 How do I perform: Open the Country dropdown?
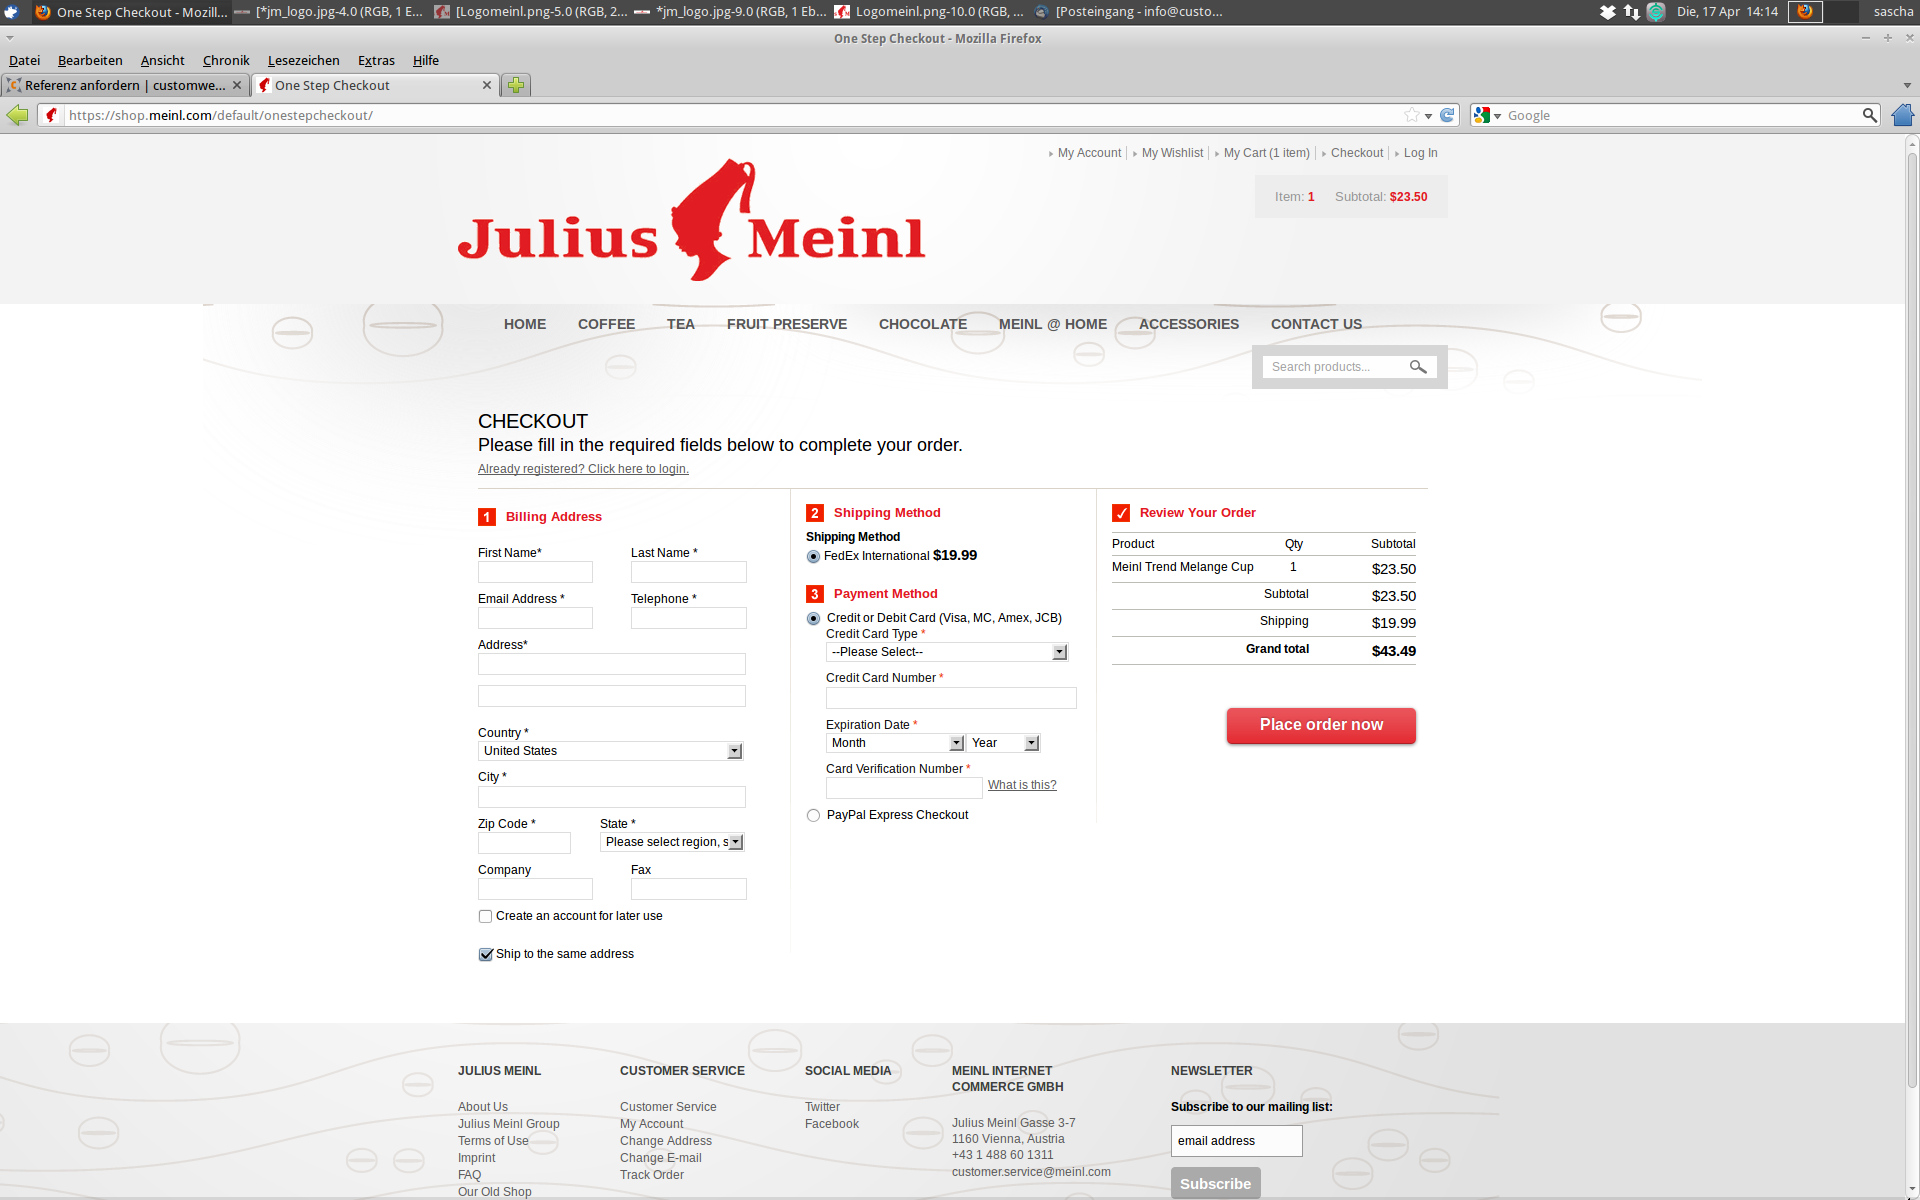click(x=611, y=751)
